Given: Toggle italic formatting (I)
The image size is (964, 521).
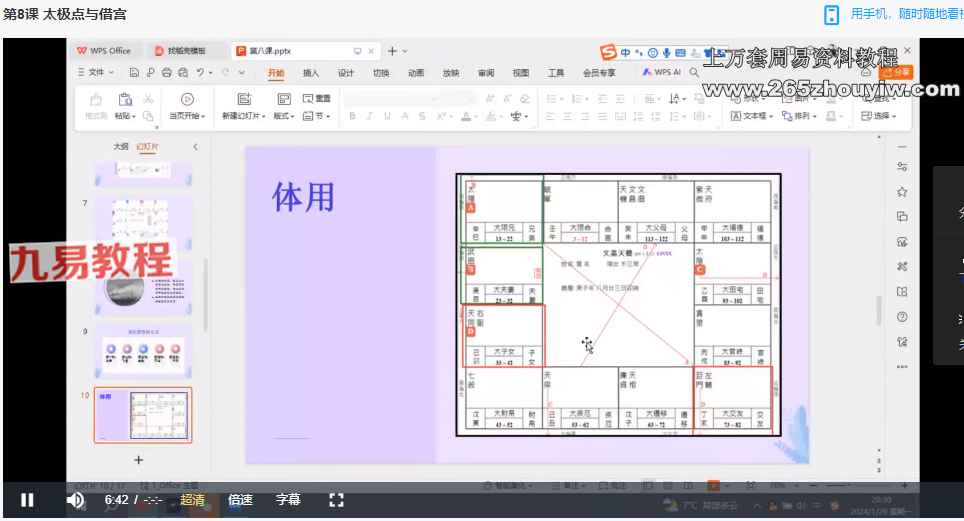Looking at the screenshot, I should [x=369, y=116].
